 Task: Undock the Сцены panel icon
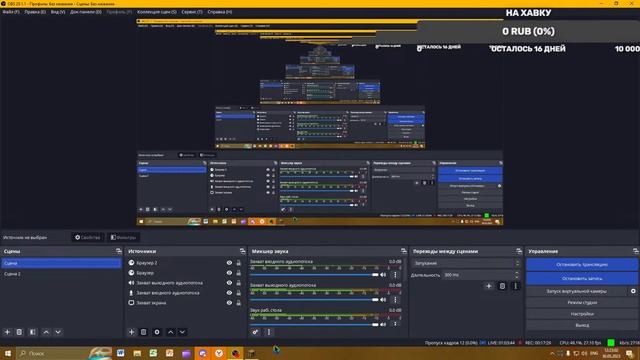click(118, 251)
